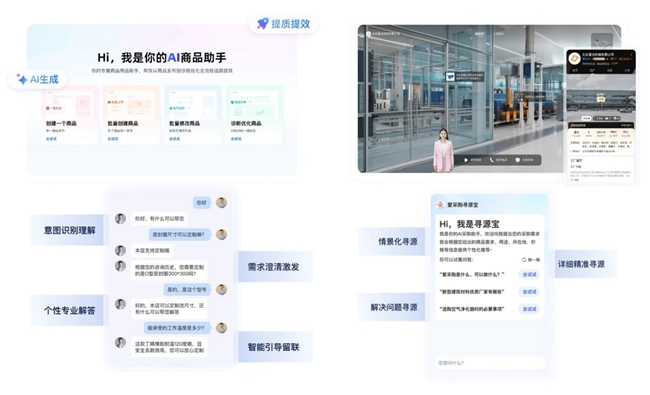Image resolution: width=650 pixels, height=395 pixels.
Task: Click the 寻源宝 chat input field
Action: click(x=490, y=363)
